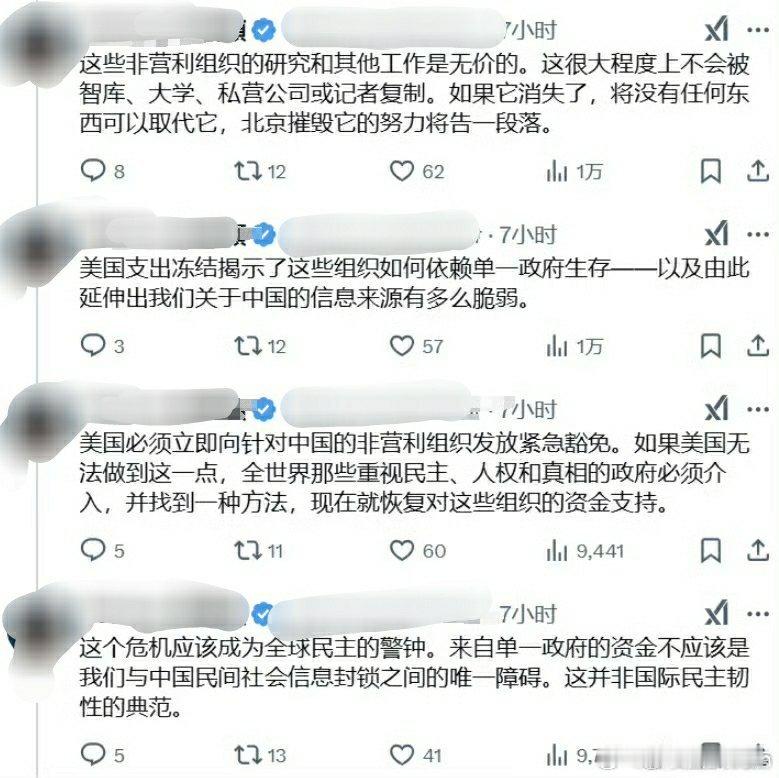This screenshot has width=779, height=778.
Task: Open the 7小时 timestamp of second post
Action: (527, 235)
